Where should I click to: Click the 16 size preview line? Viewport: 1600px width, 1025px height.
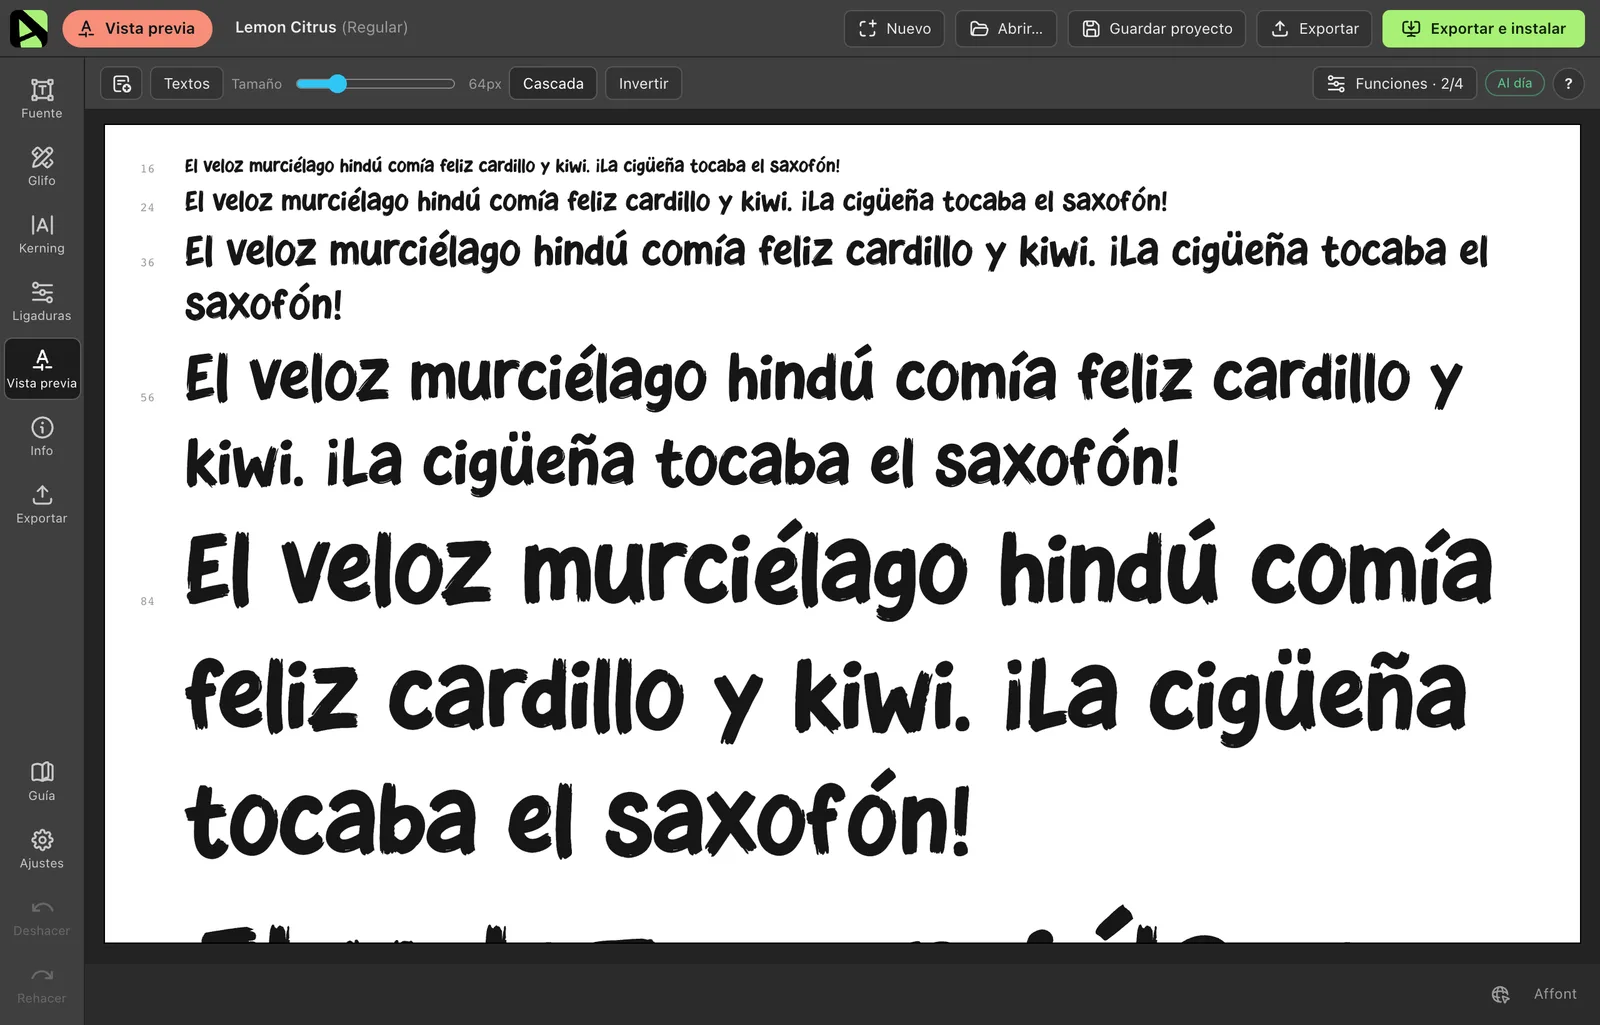512,166
